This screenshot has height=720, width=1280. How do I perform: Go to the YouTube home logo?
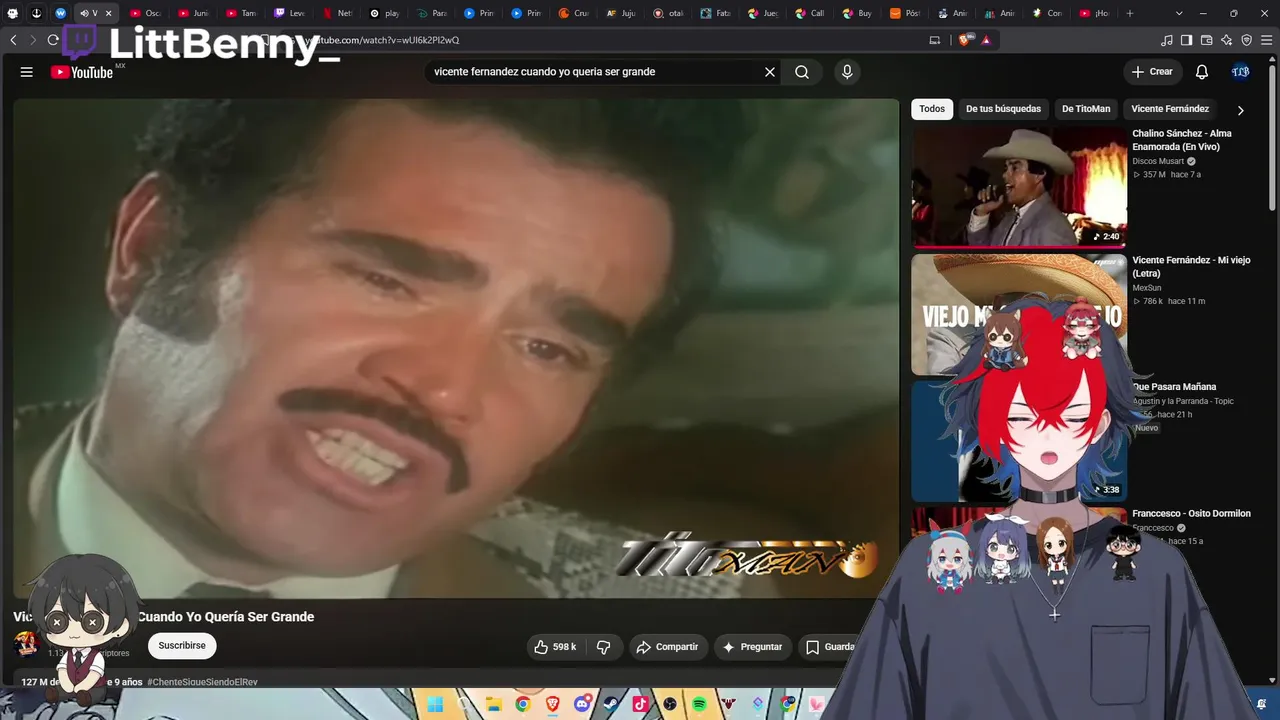(x=82, y=72)
